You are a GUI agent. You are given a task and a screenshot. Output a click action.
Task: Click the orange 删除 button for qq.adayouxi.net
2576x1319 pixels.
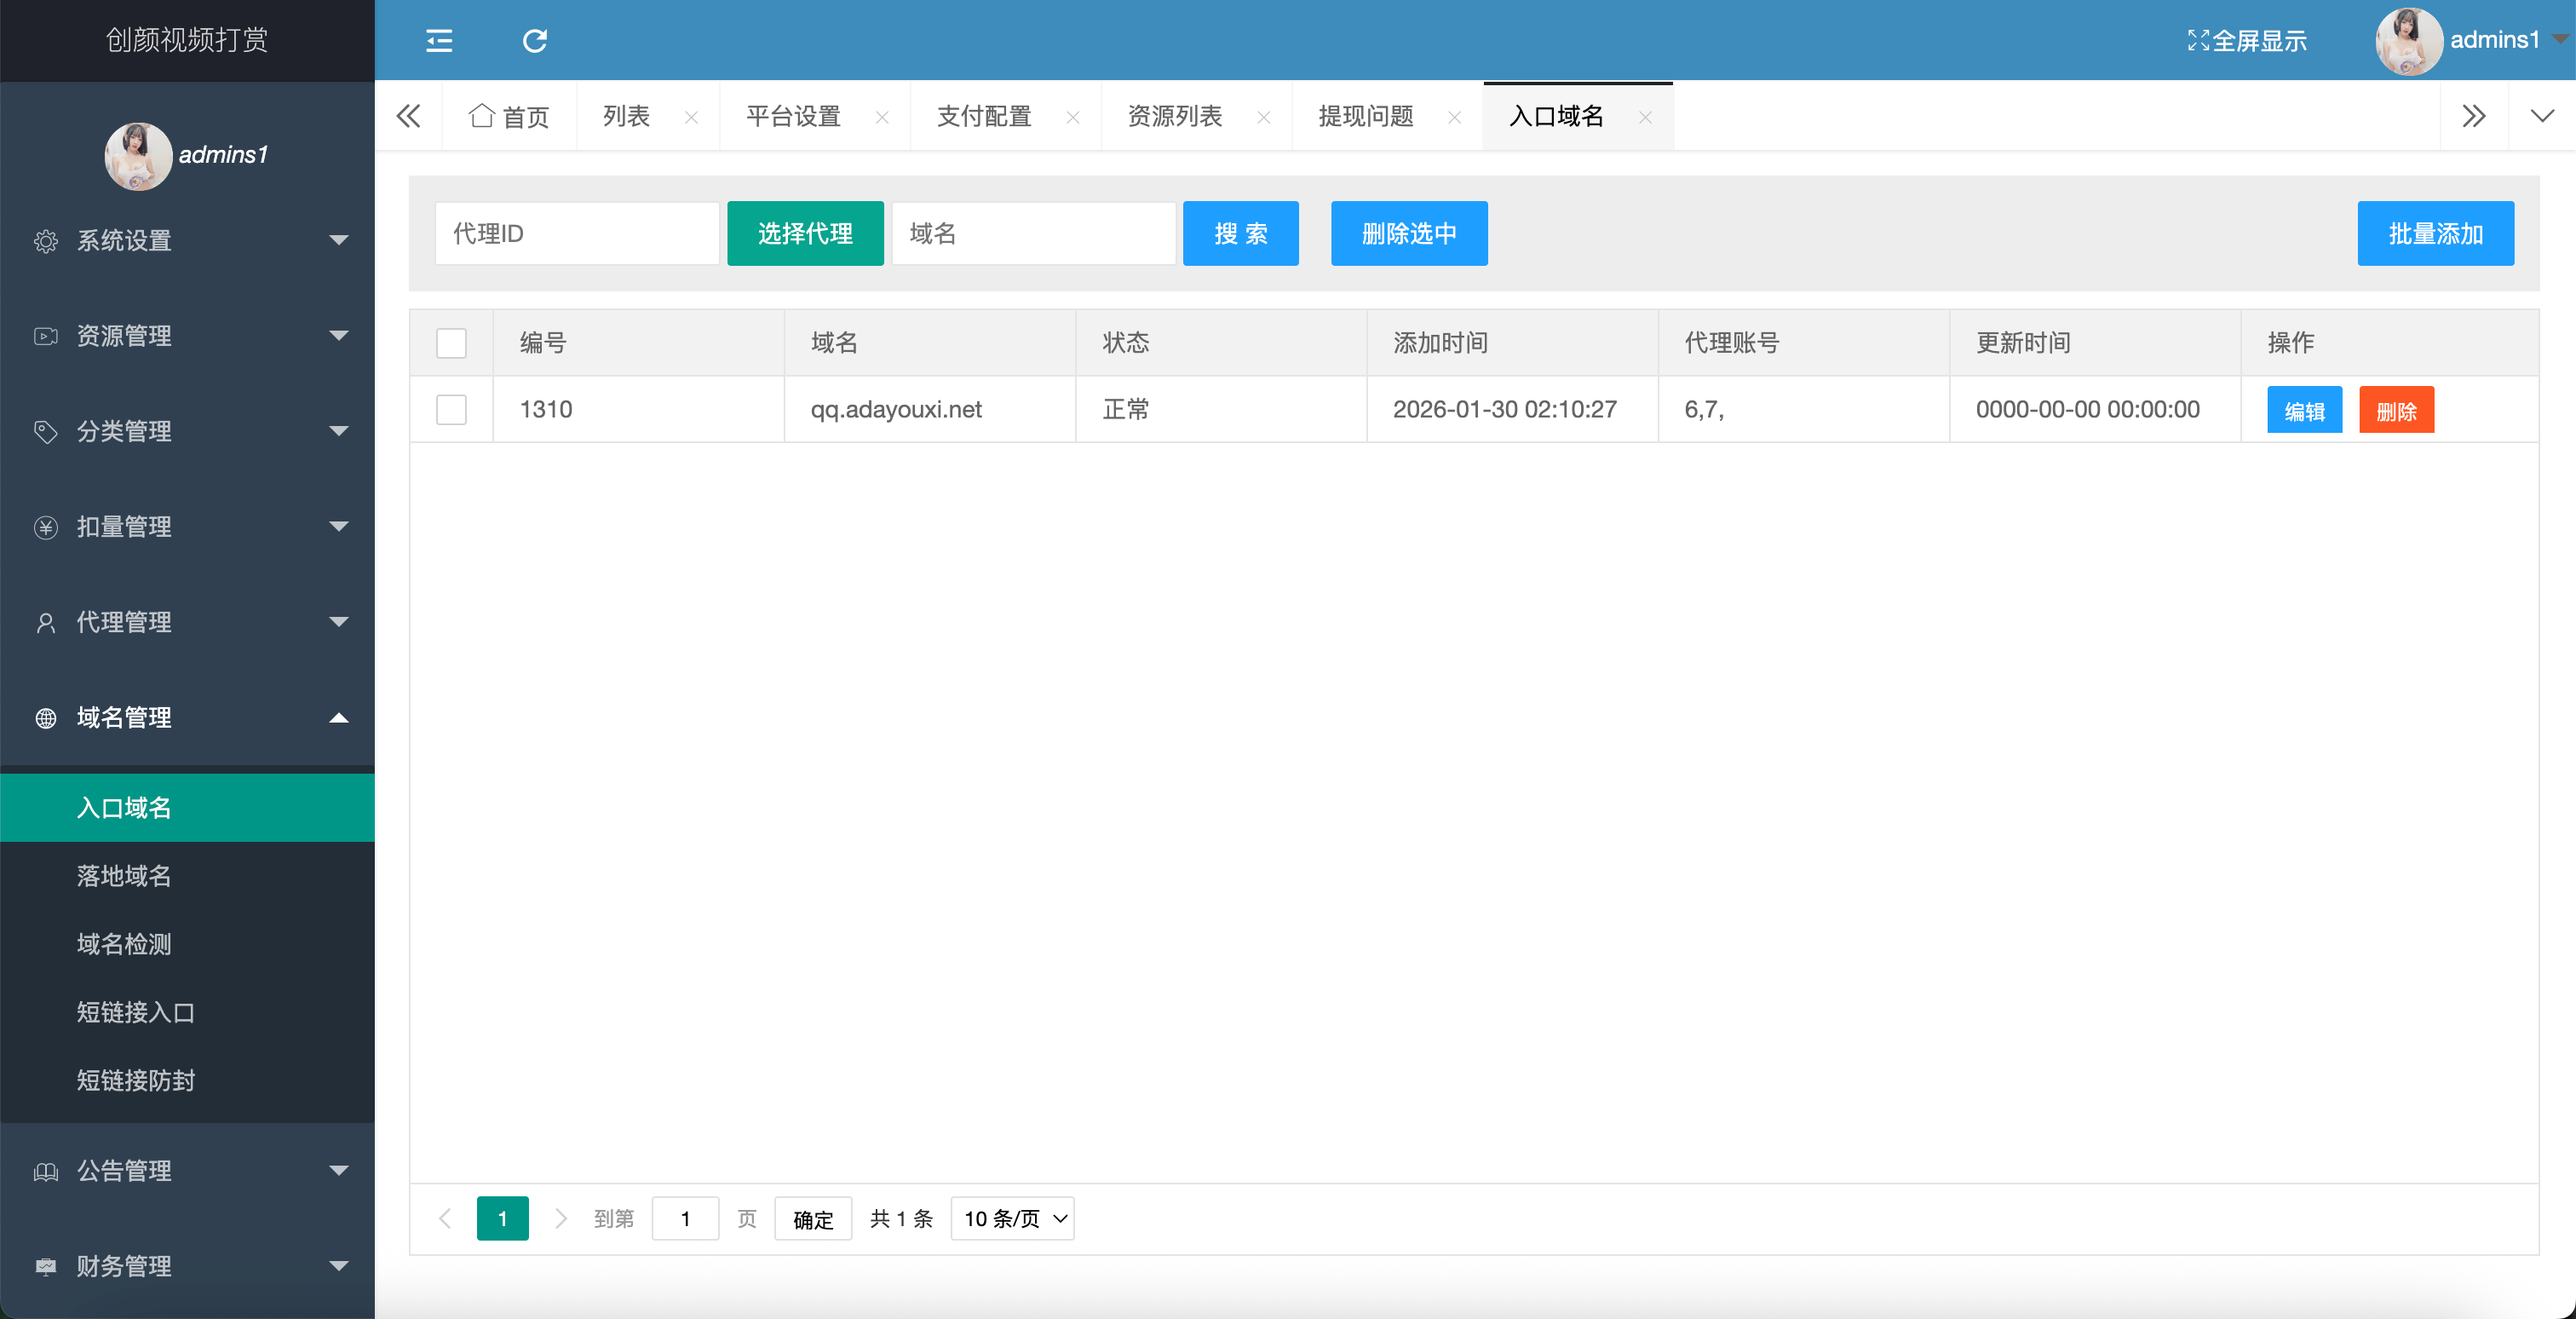(2396, 410)
